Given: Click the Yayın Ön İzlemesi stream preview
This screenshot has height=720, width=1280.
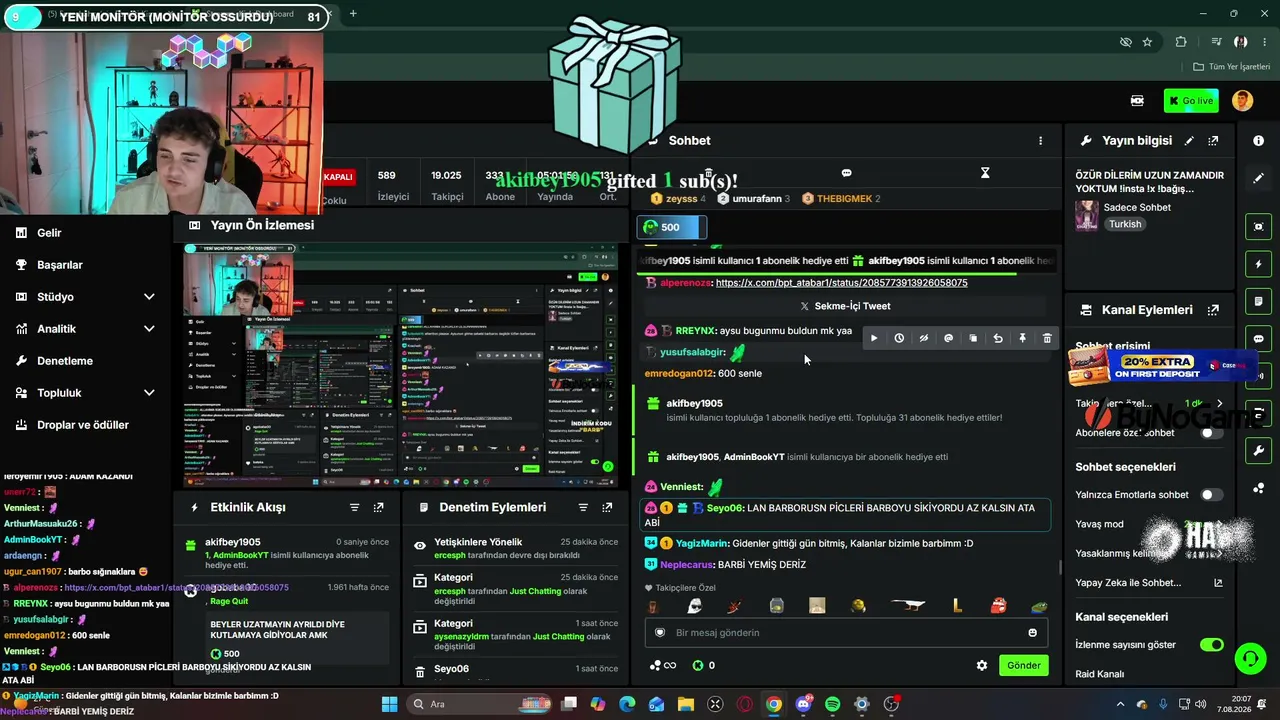Looking at the screenshot, I should [401, 366].
